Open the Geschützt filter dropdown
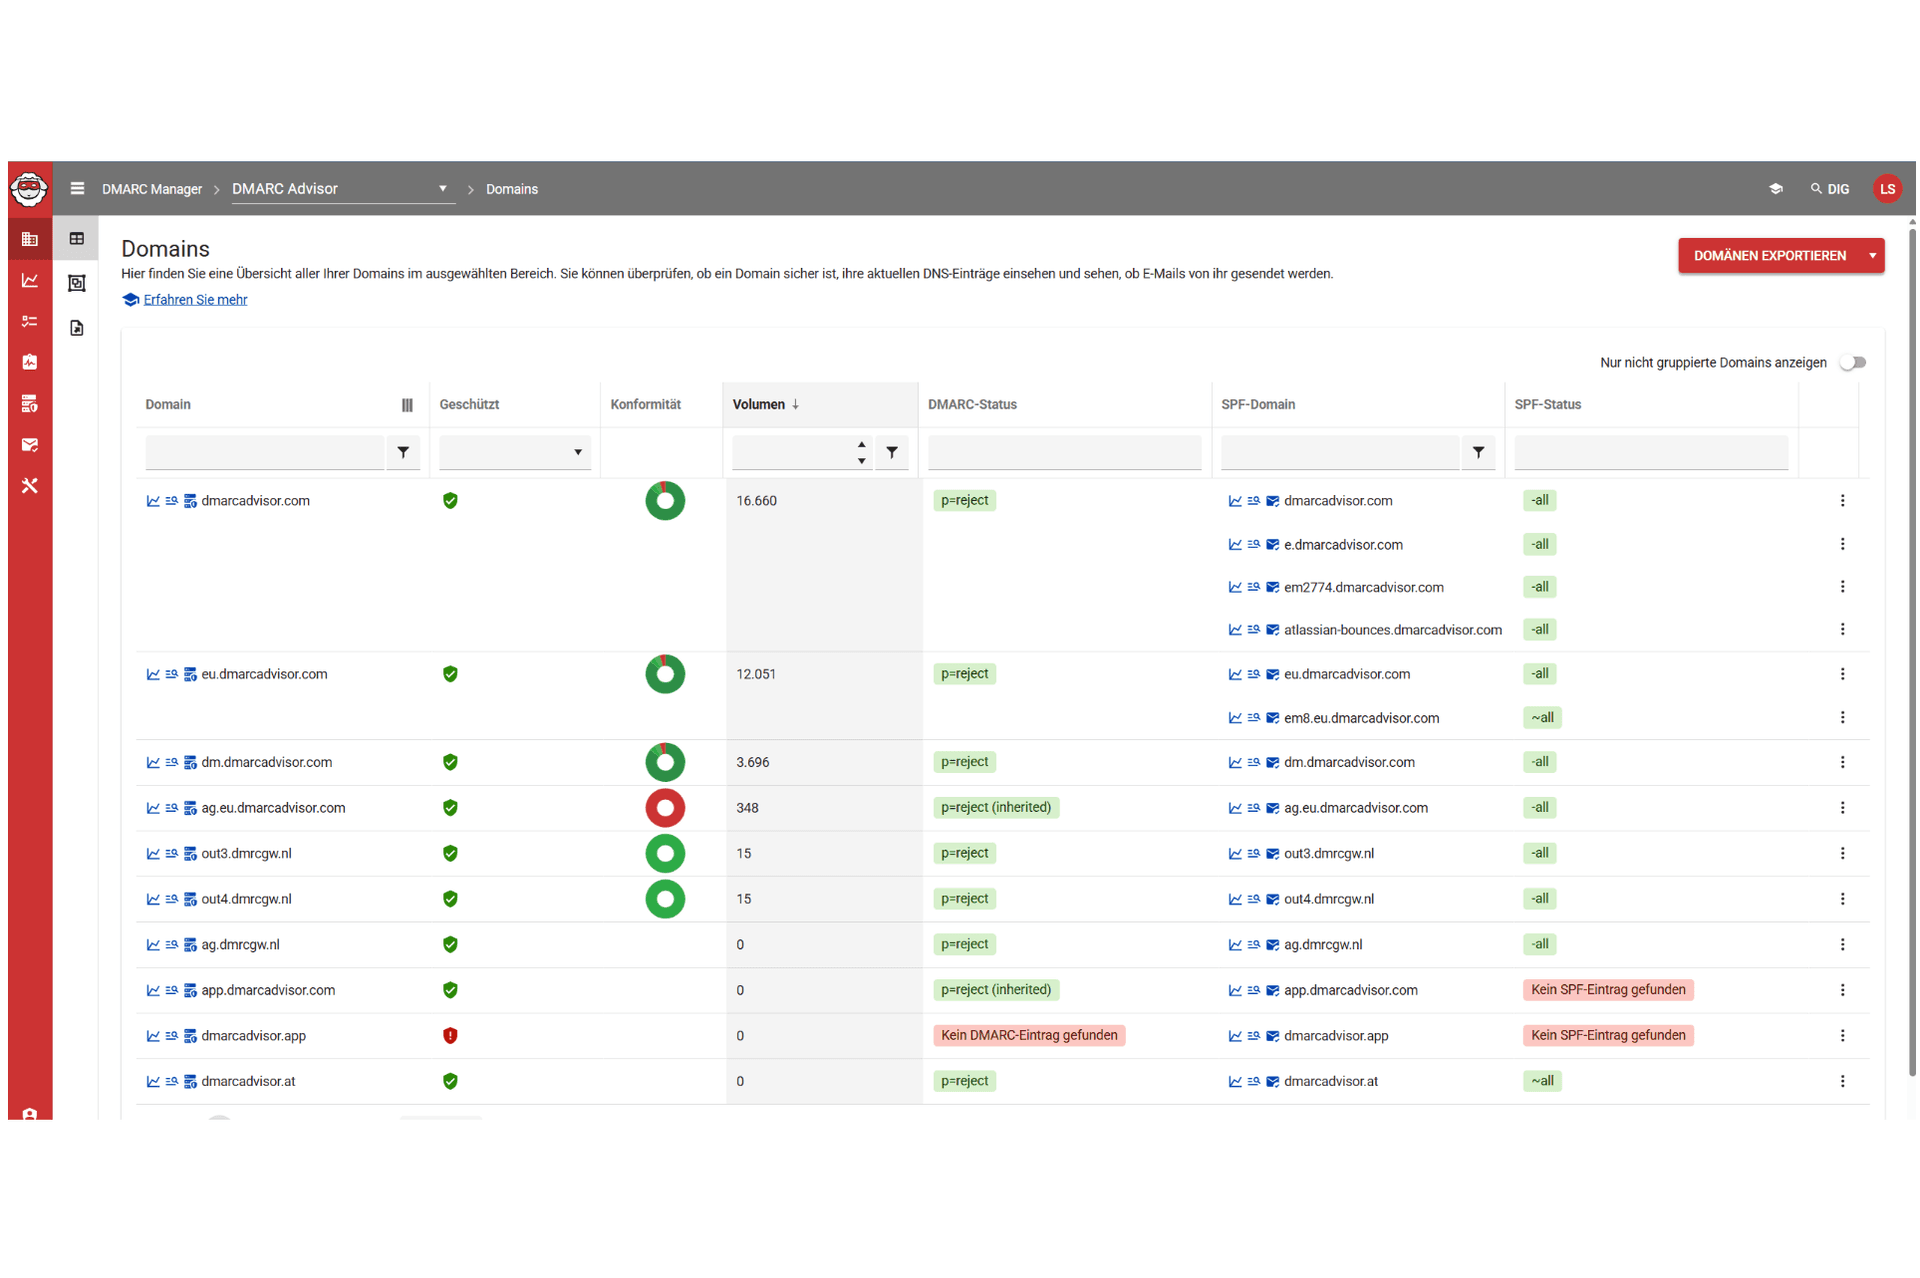This screenshot has height=1278, width=1920. pyautogui.click(x=514, y=453)
